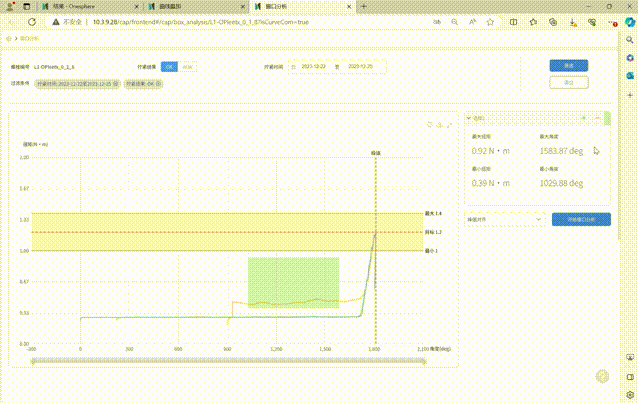Viewport: 638px width, 403px height.
Task: Click the start date field 2023-12-22
Action: click(x=313, y=66)
